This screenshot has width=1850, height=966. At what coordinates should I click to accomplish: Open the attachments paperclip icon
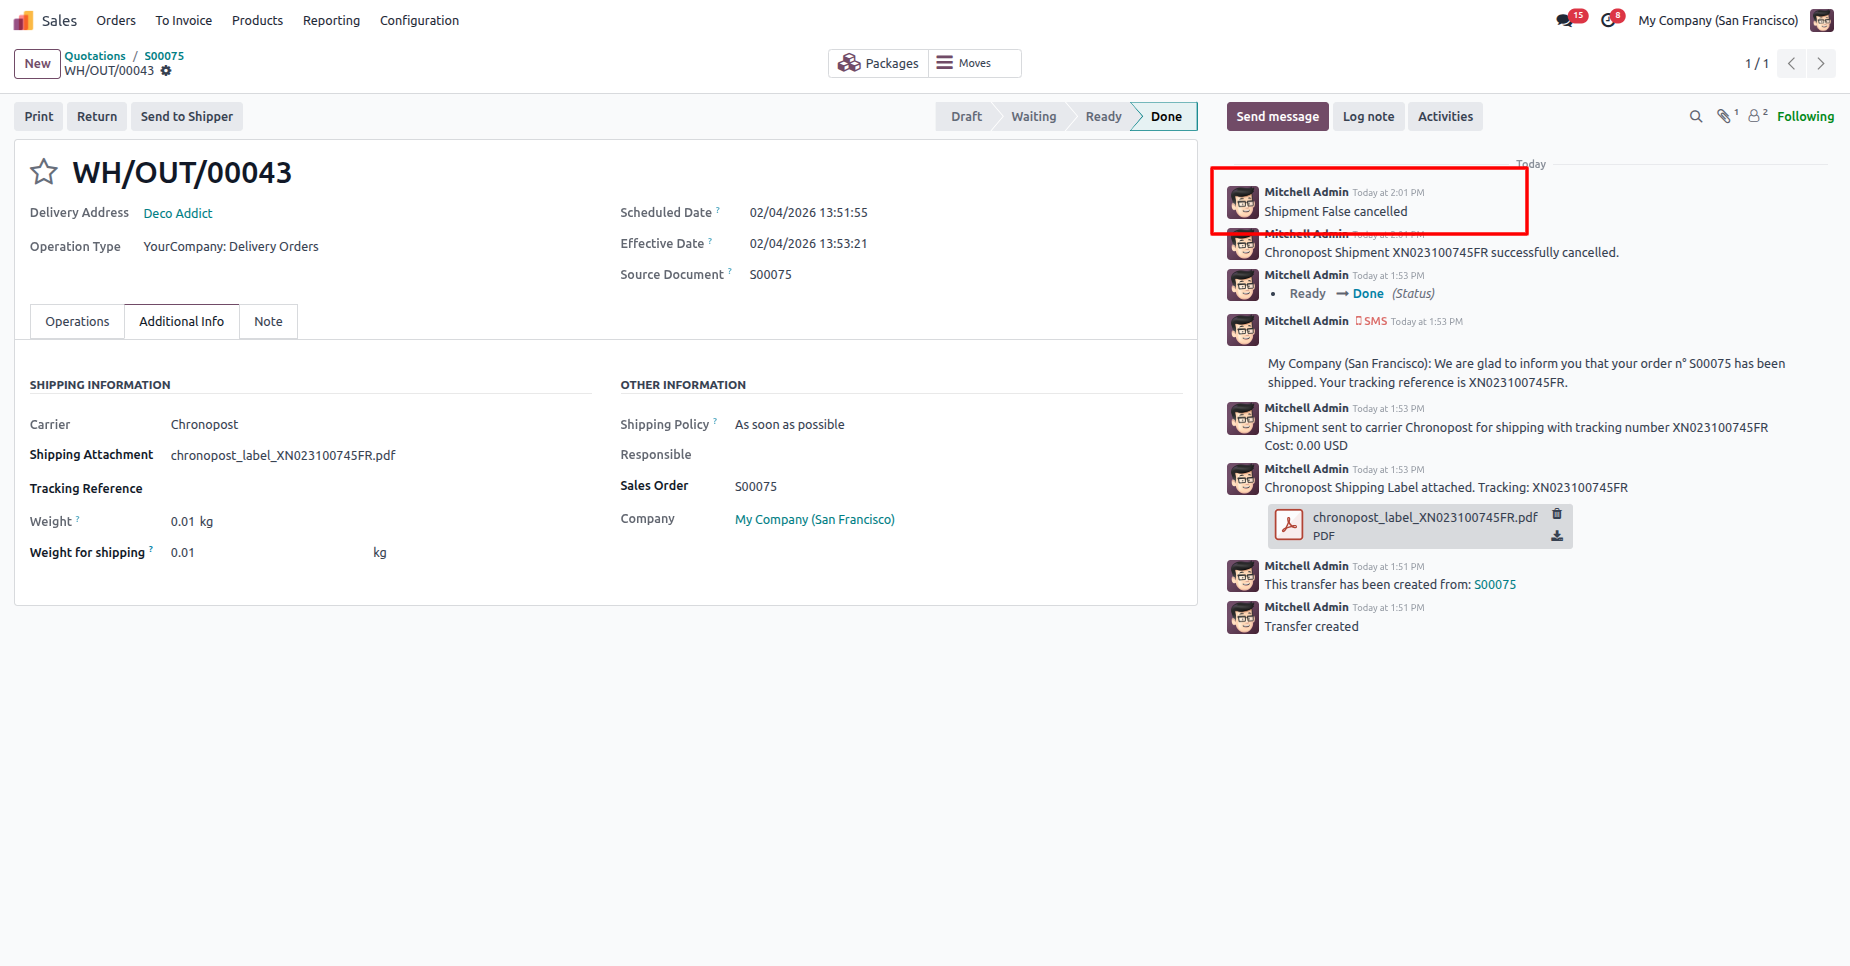point(1724,117)
